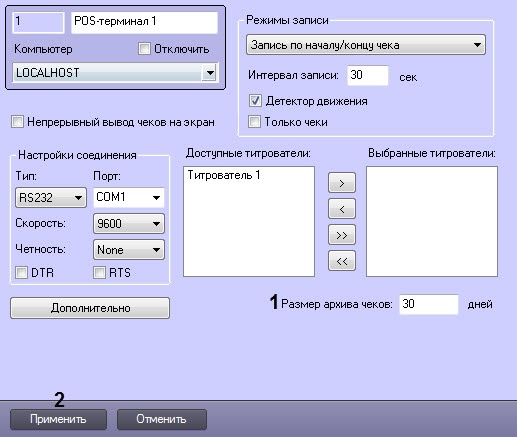The width and height of the screenshot is (517, 437).
Task: Remove all titlers with << button
Action: (x=342, y=261)
